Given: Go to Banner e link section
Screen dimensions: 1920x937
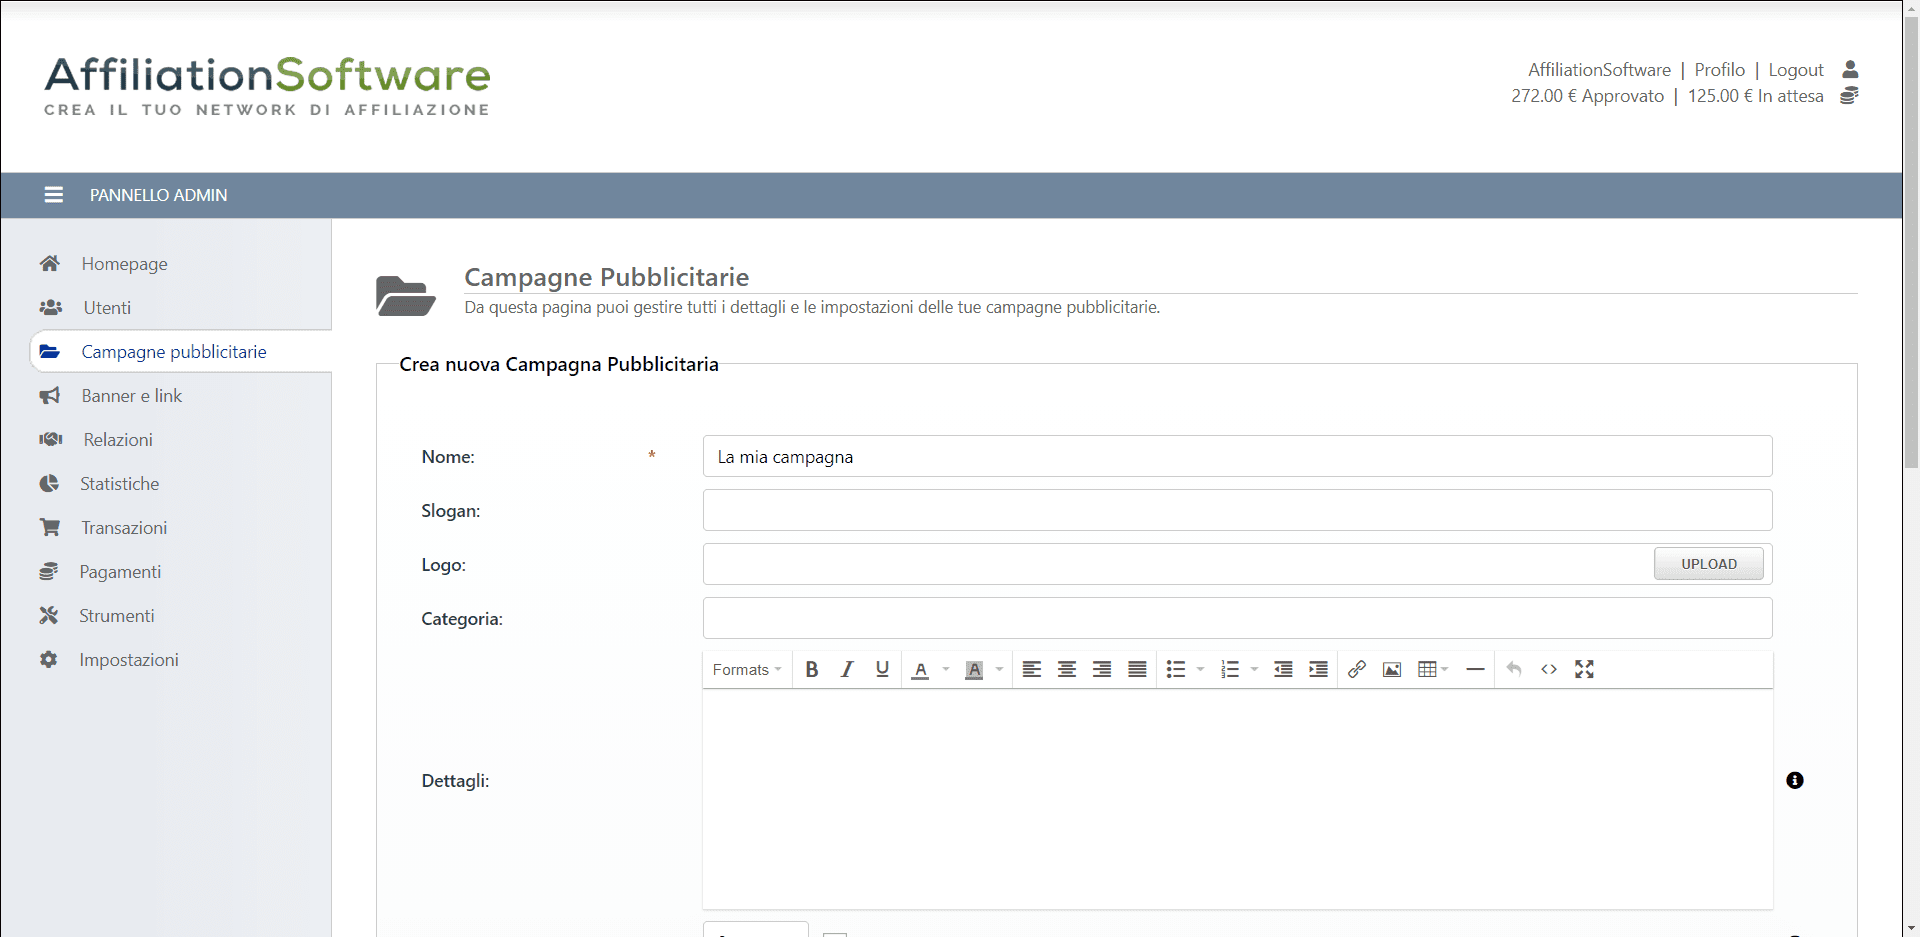Looking at the screenshot, I should (x=131, y=396).
